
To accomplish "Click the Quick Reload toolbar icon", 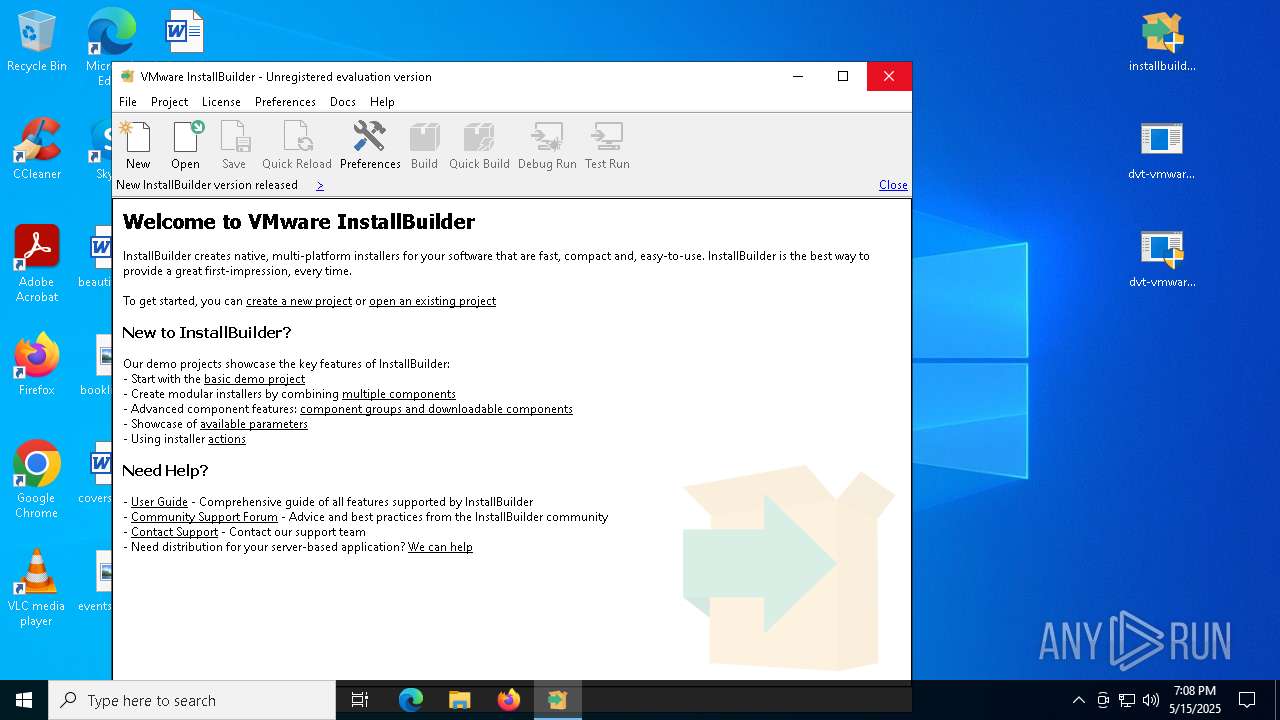I will point(296,146).
